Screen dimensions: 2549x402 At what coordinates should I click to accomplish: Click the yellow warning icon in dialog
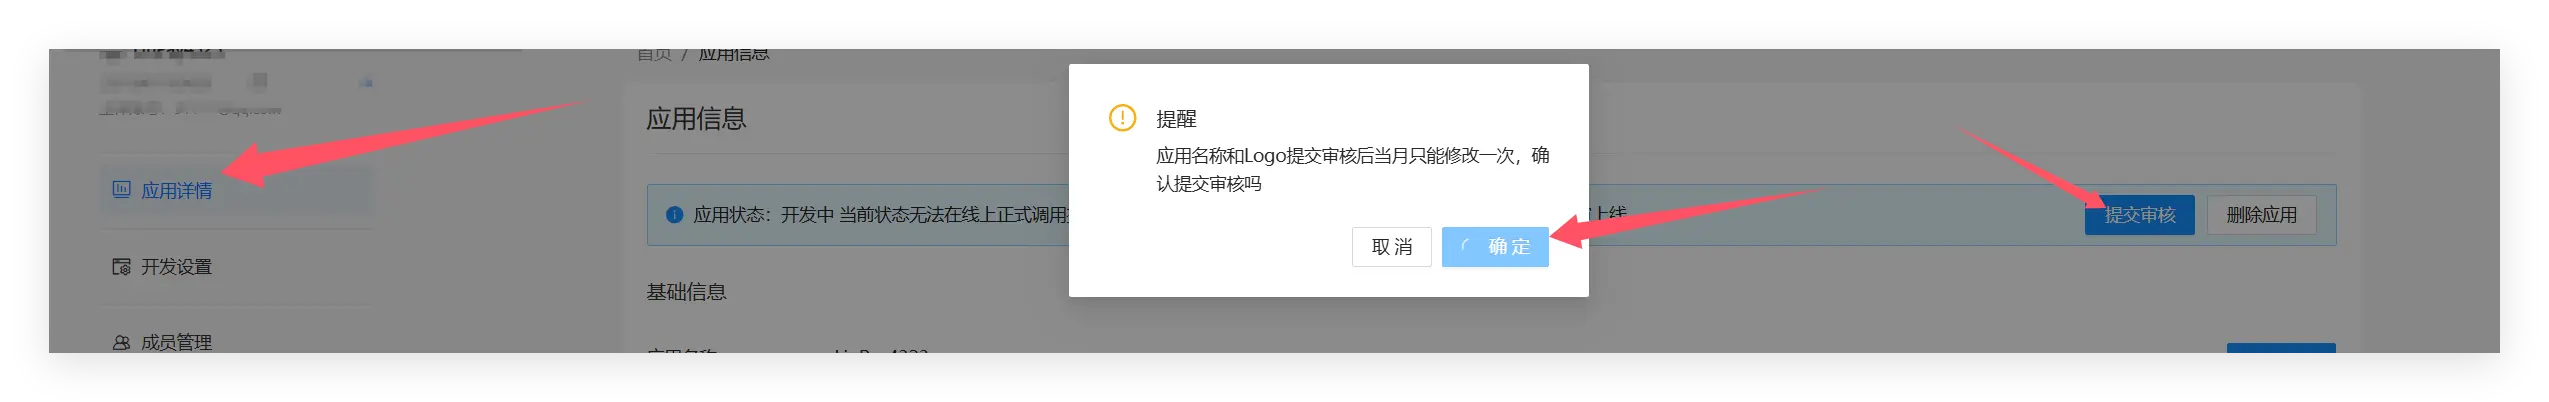click(1122, 118)
